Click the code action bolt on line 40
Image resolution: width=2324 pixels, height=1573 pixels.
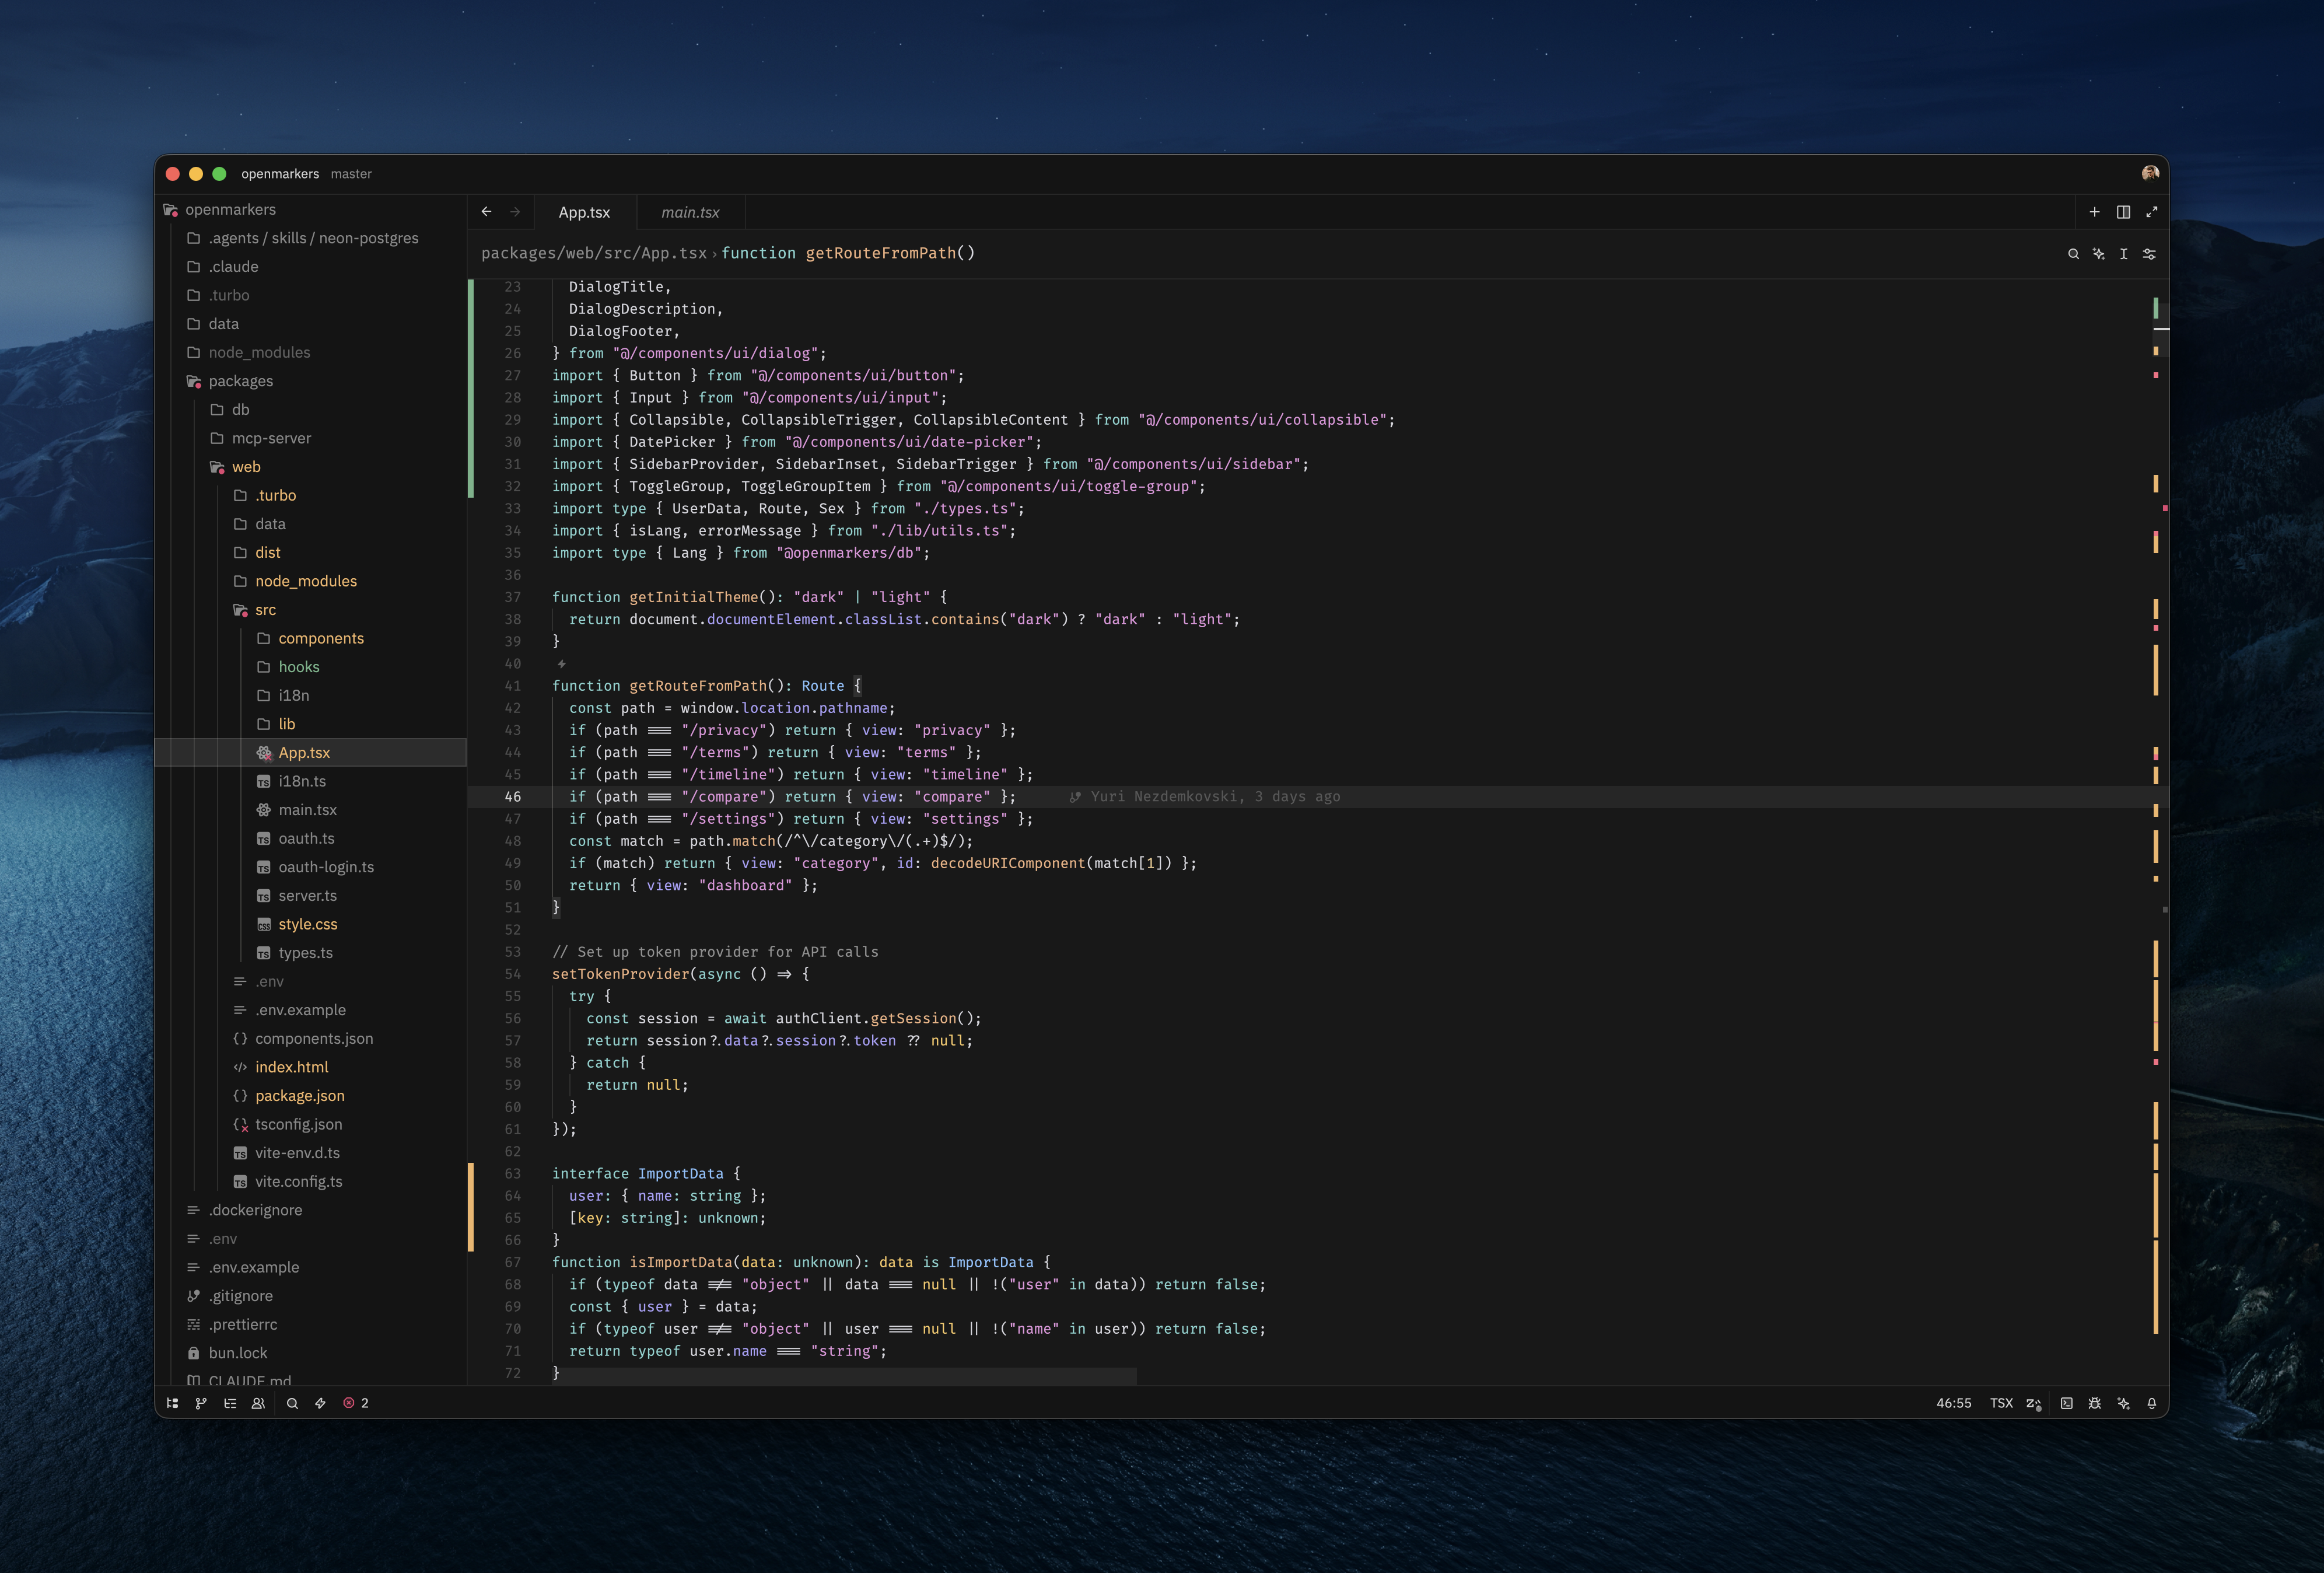pos(561,664)
